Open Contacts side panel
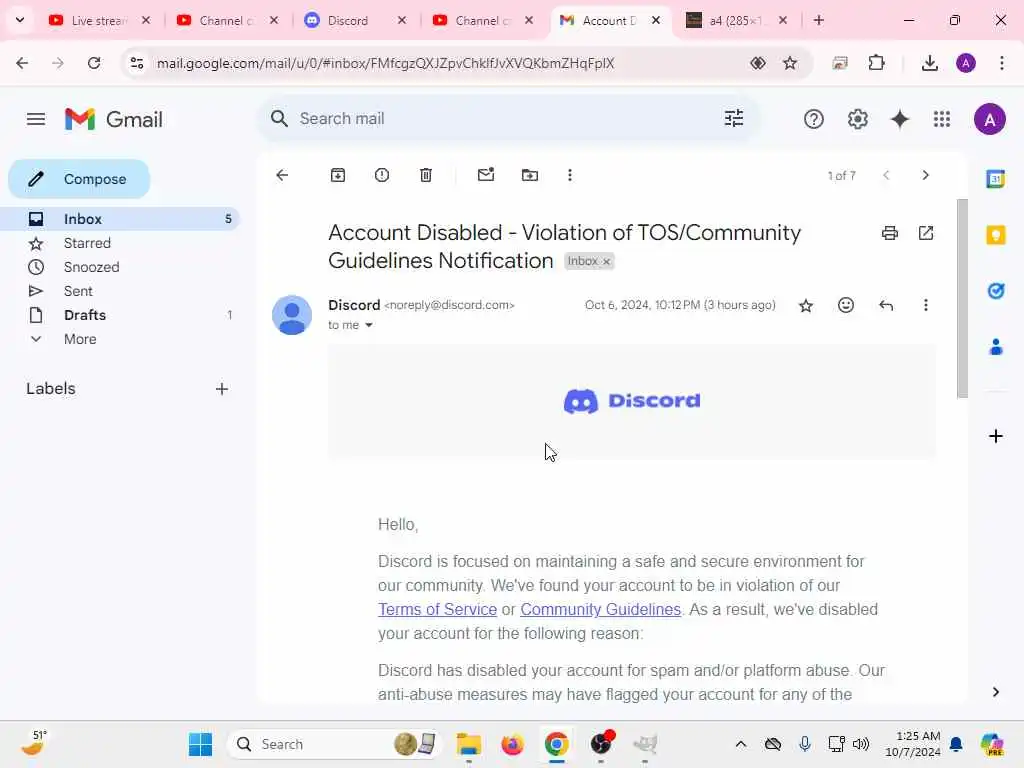Image resolution: width=1024 pixels, height=768 pixels. 995,347
